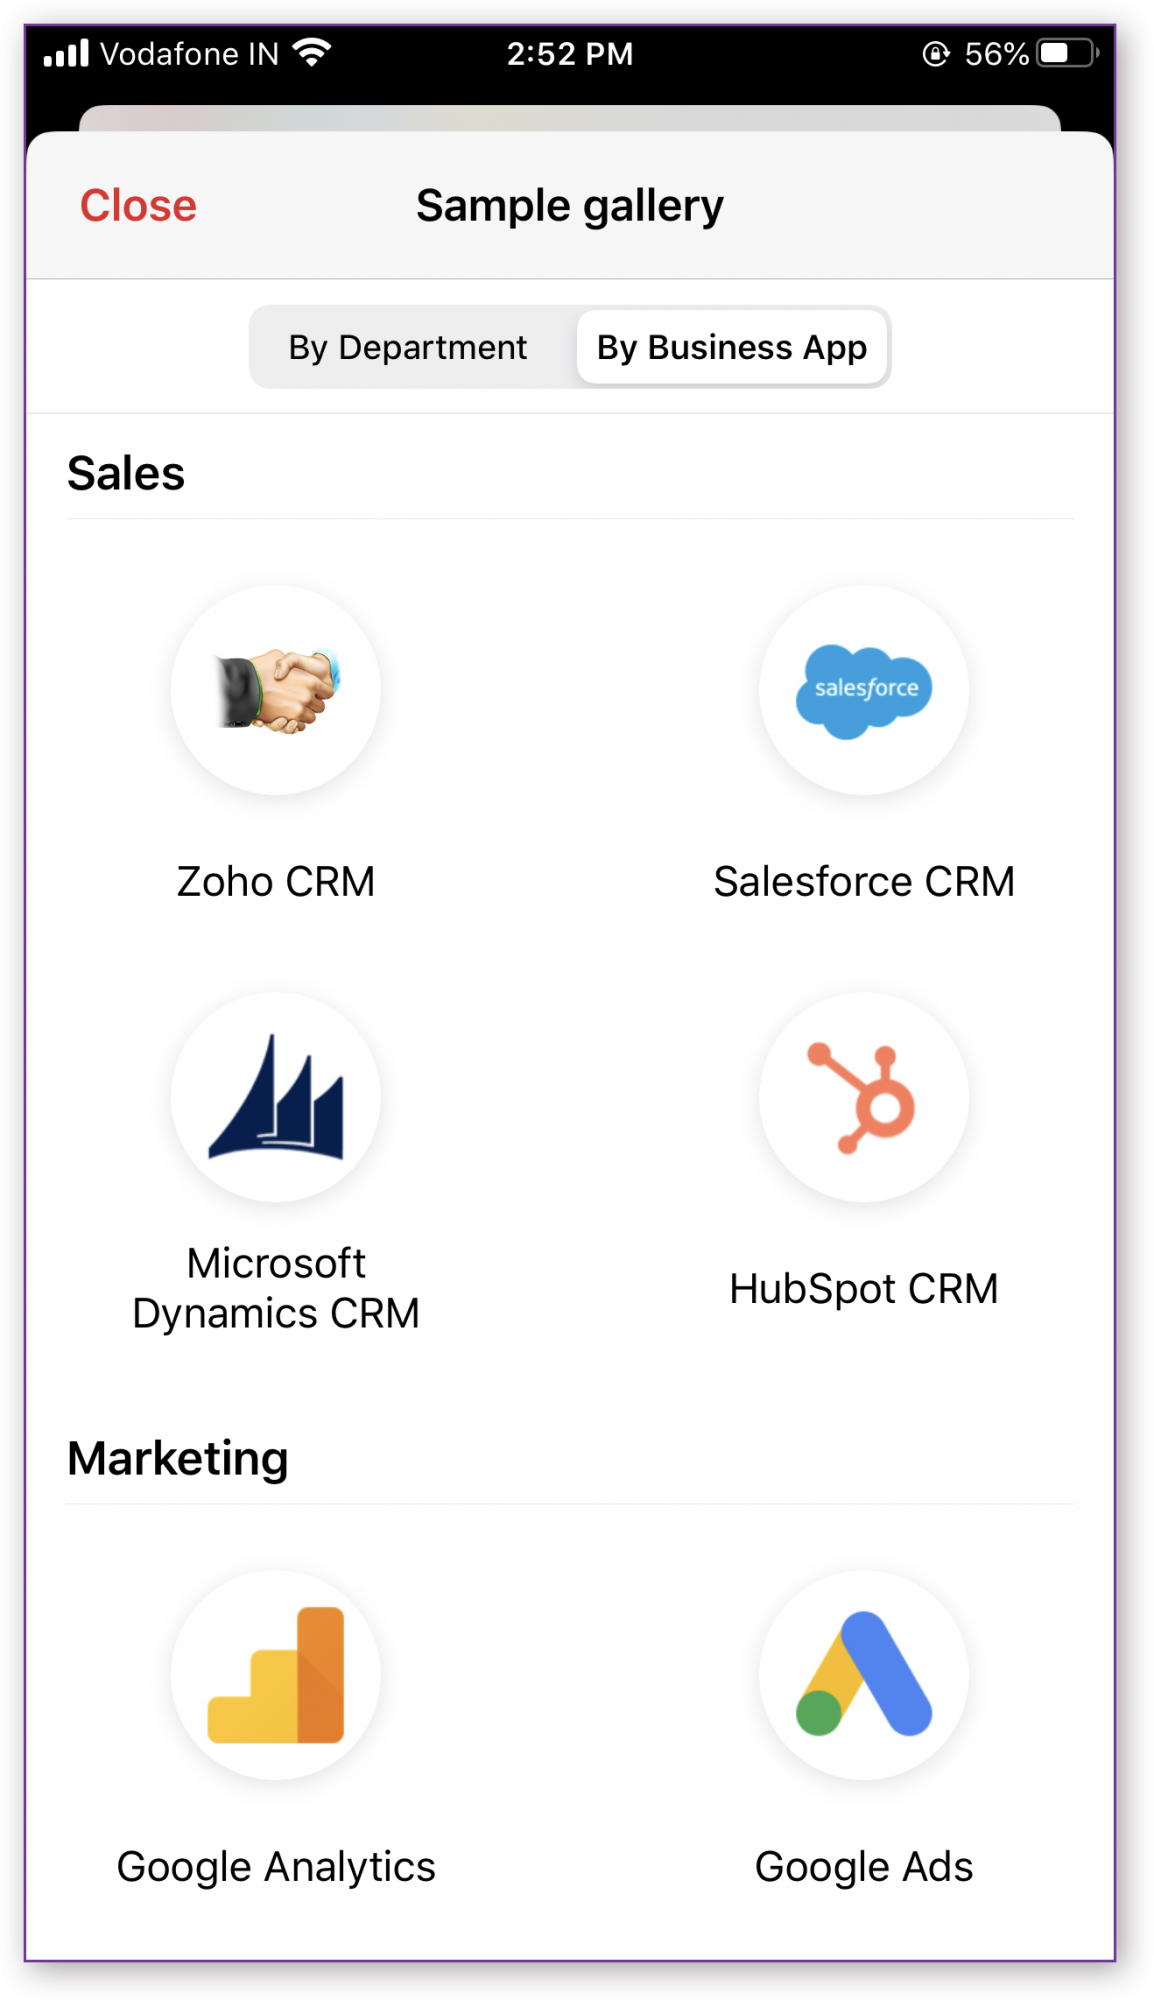Select the By Business App tab
The width and height of the screenshot is (1154, 2000).
tap(731, 347)
